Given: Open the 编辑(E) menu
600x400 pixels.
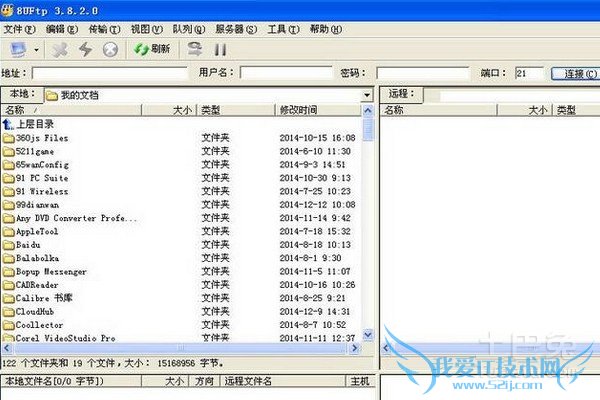Looking at the screenshot, I should [x=62, y=29].
